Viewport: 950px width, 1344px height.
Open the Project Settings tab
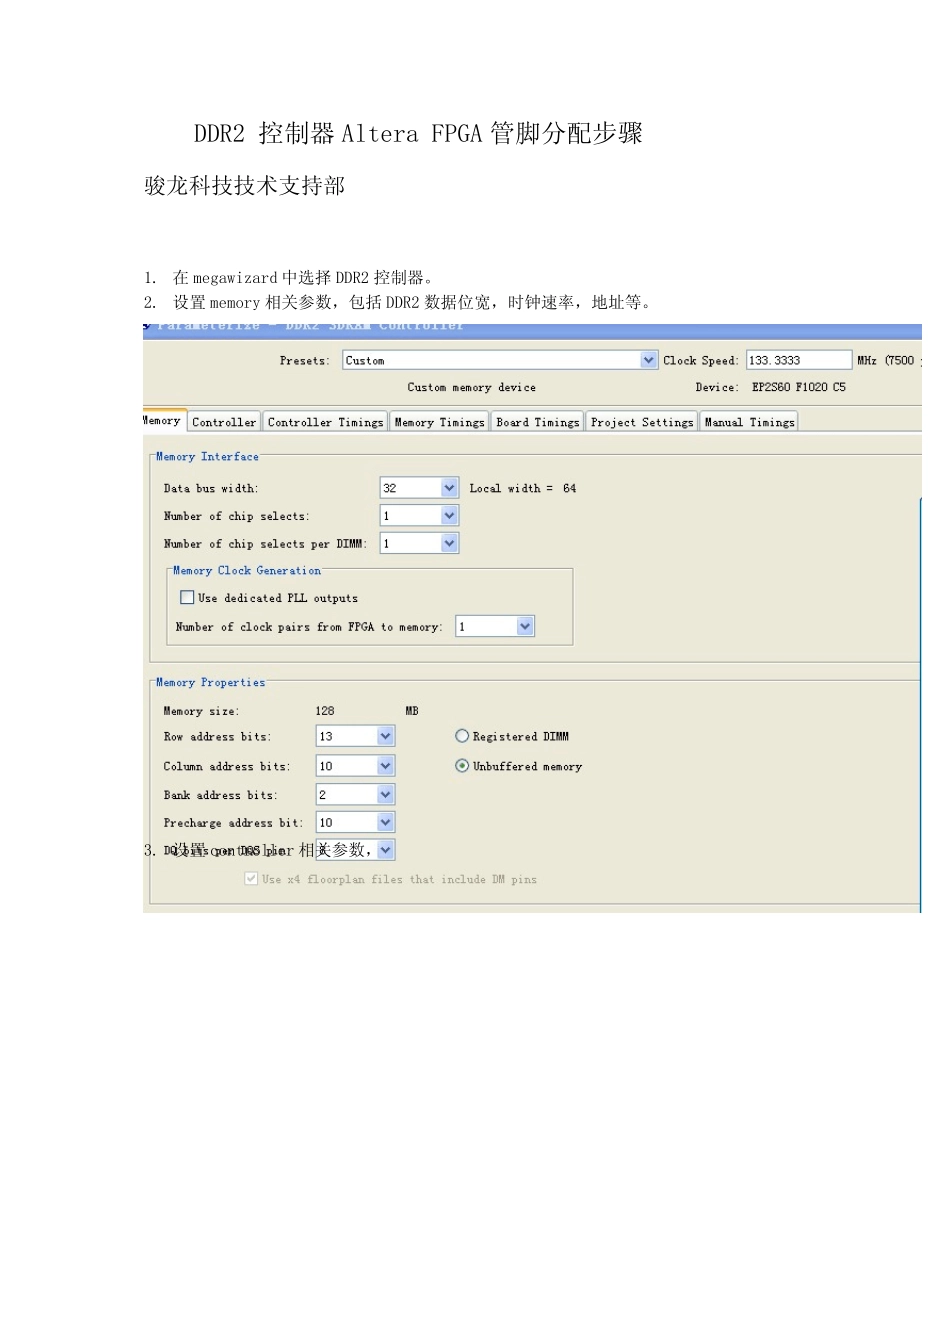coord(642,422)
